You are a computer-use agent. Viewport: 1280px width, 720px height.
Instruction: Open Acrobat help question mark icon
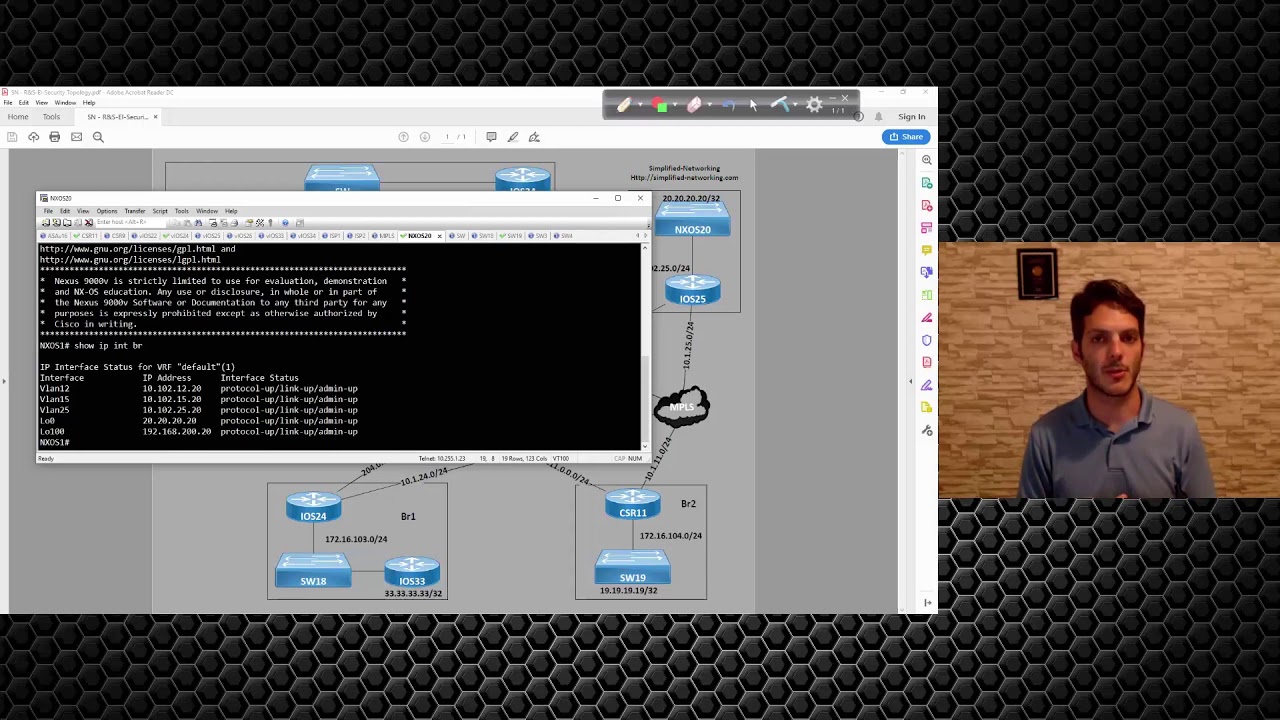point(858,117)
